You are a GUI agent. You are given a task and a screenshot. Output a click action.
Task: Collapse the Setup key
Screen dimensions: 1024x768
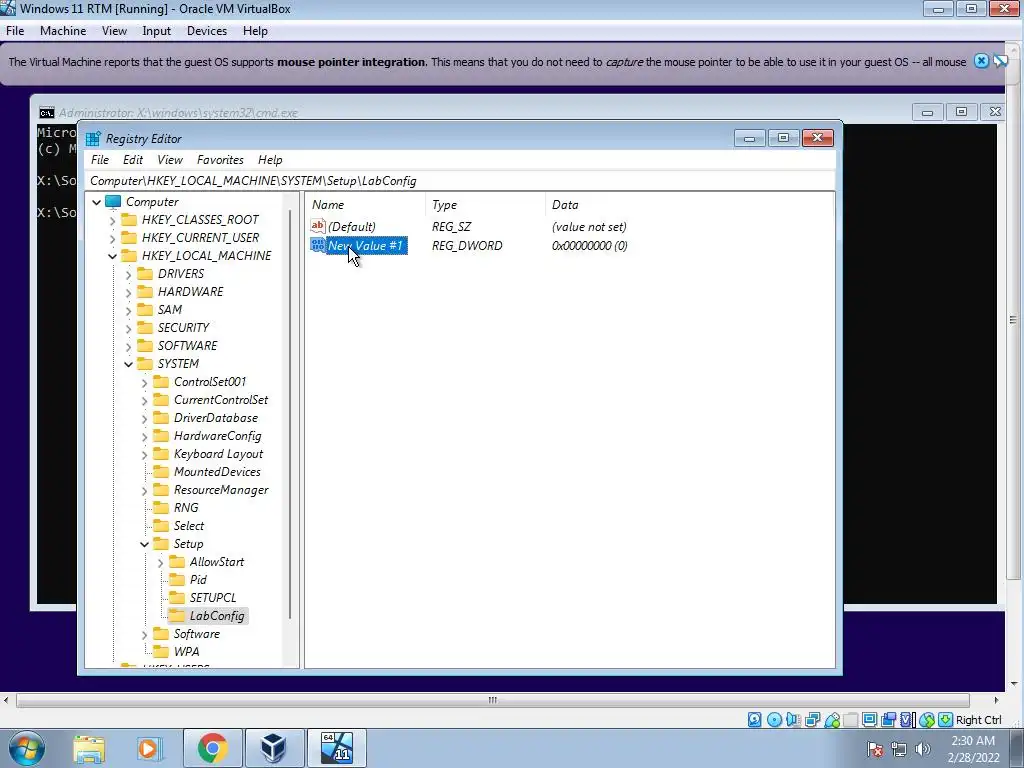pyautogui.click(x=144, y=544)
